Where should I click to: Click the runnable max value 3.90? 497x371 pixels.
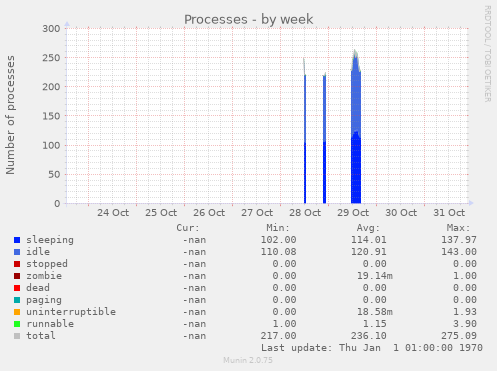pyautogui.click(x=465, y=324)
